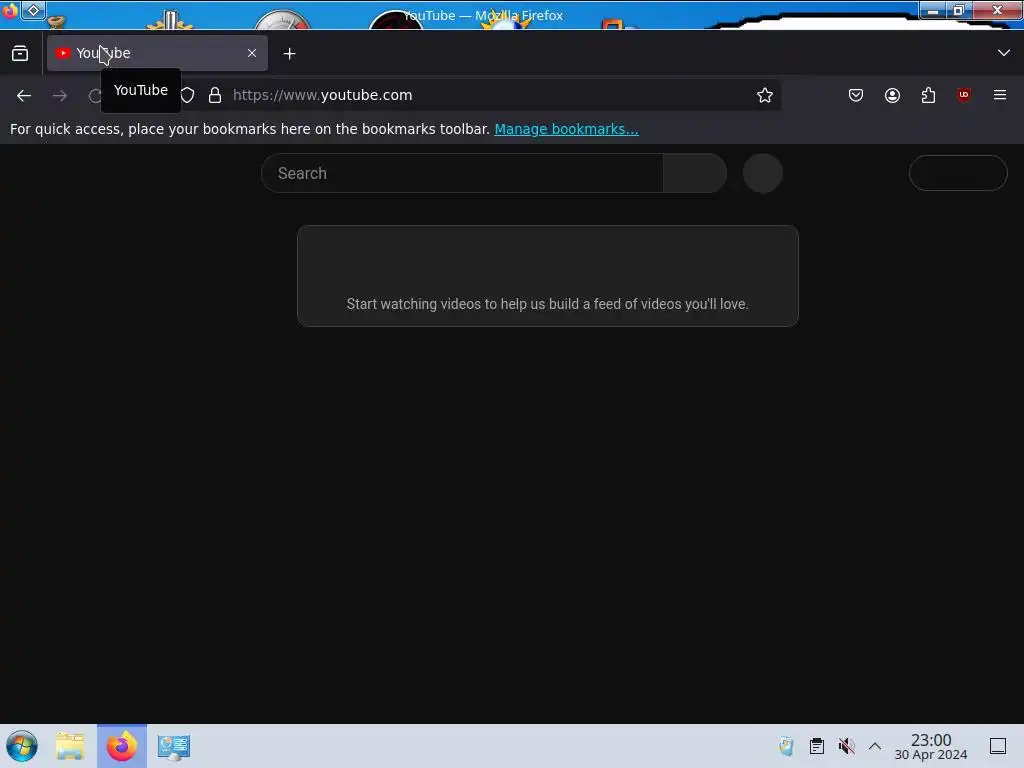Unmute audio via the muted speaker icon

click(x=846, y=746)
